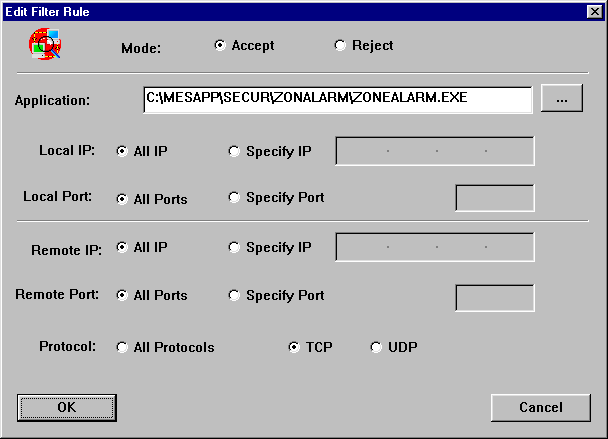Click the Local Port: label
The height and width of the screenshot is (439, 608).
(x=57, y=197)
